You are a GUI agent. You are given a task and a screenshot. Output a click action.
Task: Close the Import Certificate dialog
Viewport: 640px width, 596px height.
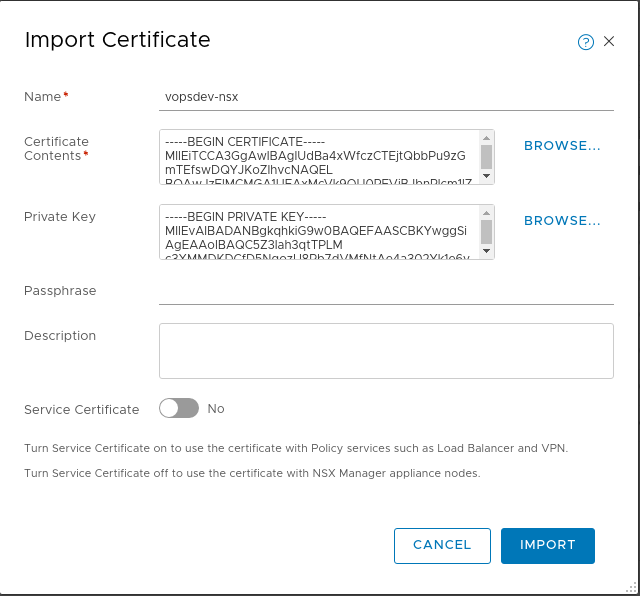pos(609,42)
